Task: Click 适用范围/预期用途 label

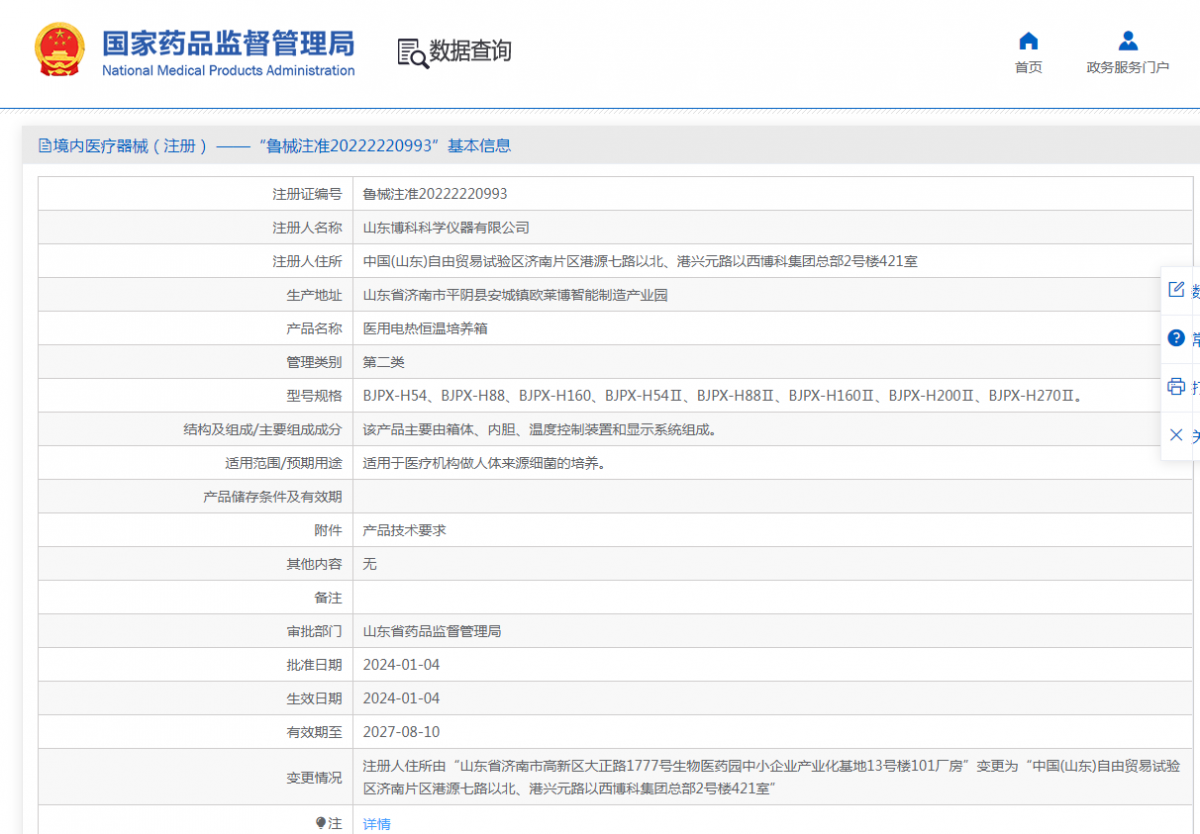Action: (283, 463)
